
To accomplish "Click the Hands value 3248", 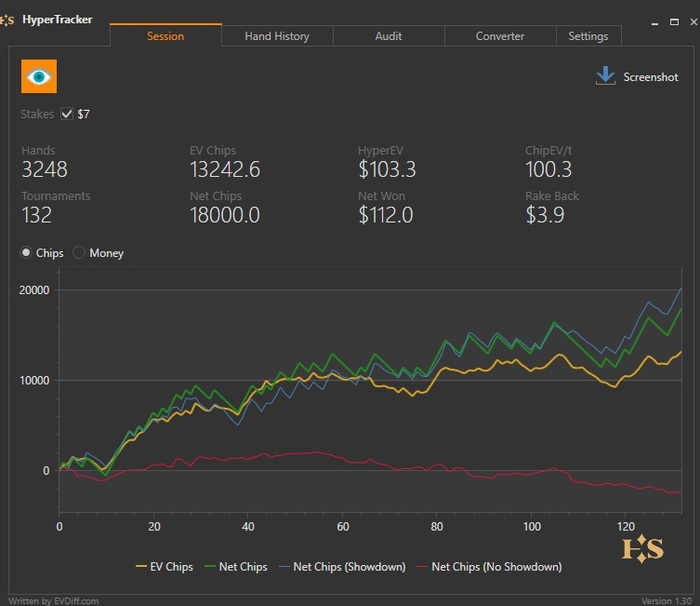I will (x=45, y=170).
